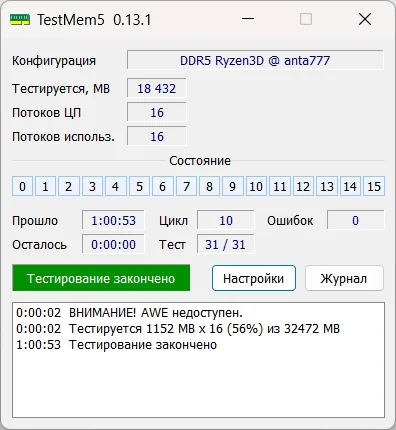Viewport: 396px width, 430px height.
Task: Select thread status box 3
Action: pos(92,186)
